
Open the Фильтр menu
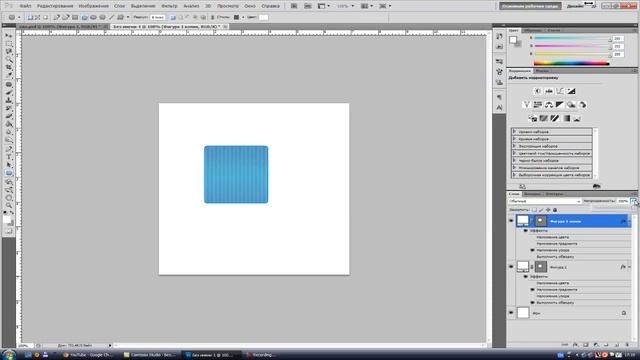pyautogui.click(x=169, y=6)
